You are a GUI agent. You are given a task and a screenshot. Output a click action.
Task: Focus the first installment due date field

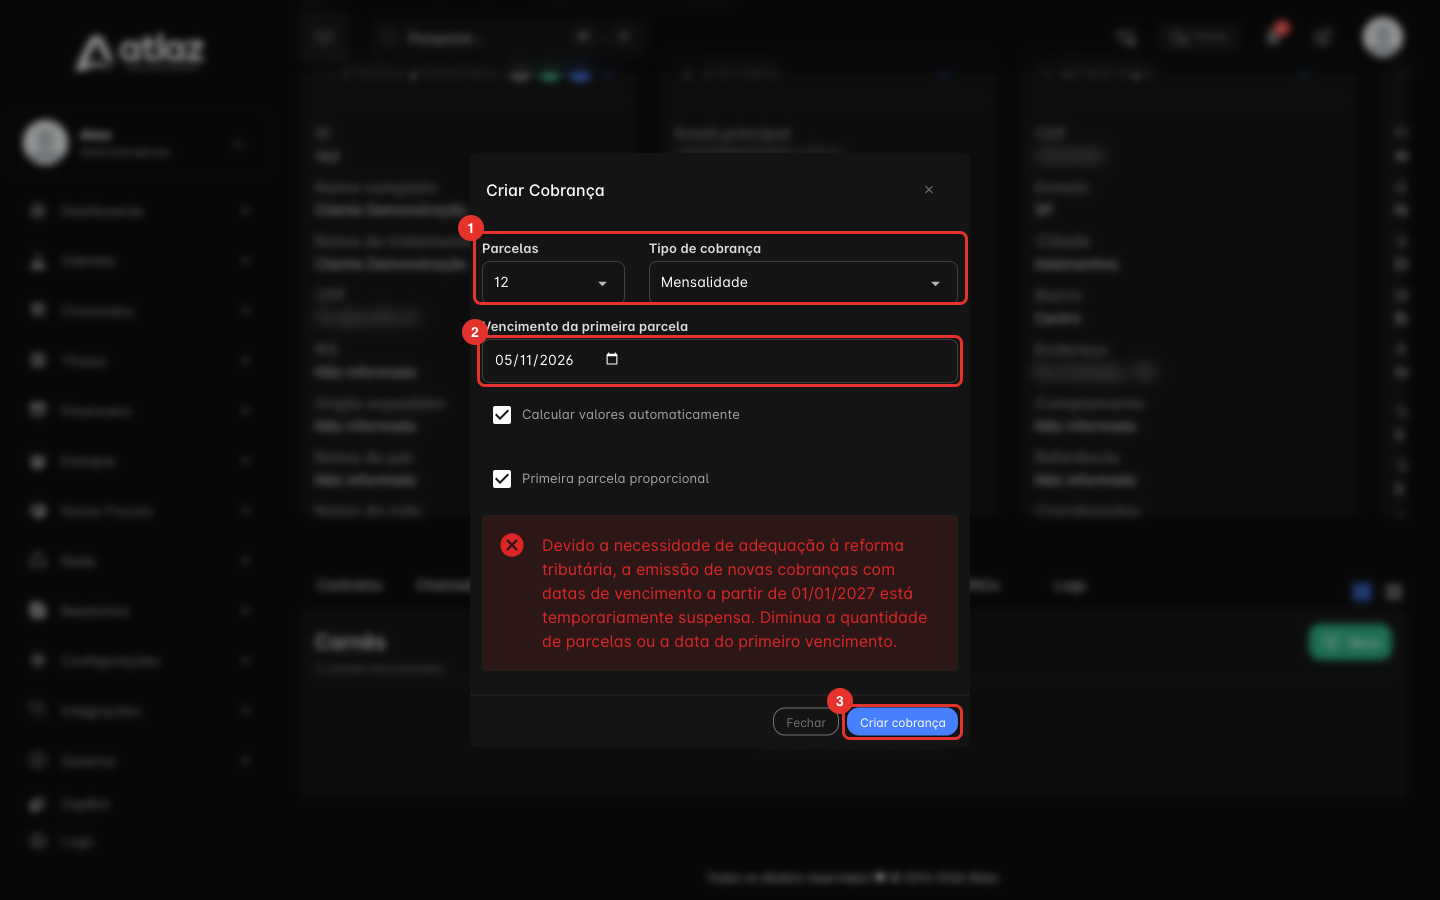tap(720, 360)
